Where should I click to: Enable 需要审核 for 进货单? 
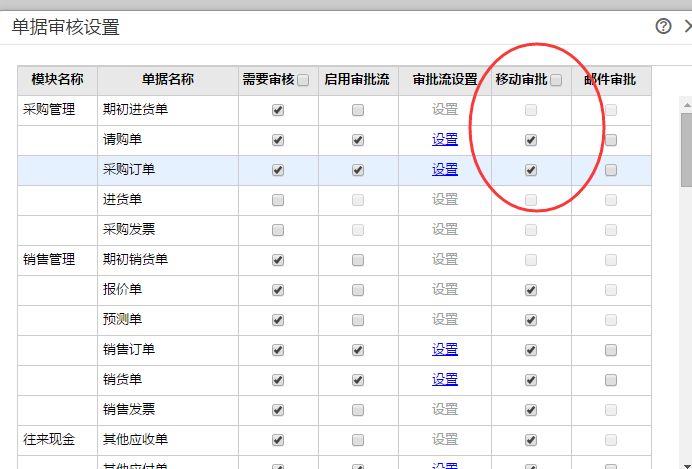pyautogui.click(x=278, y=200)
